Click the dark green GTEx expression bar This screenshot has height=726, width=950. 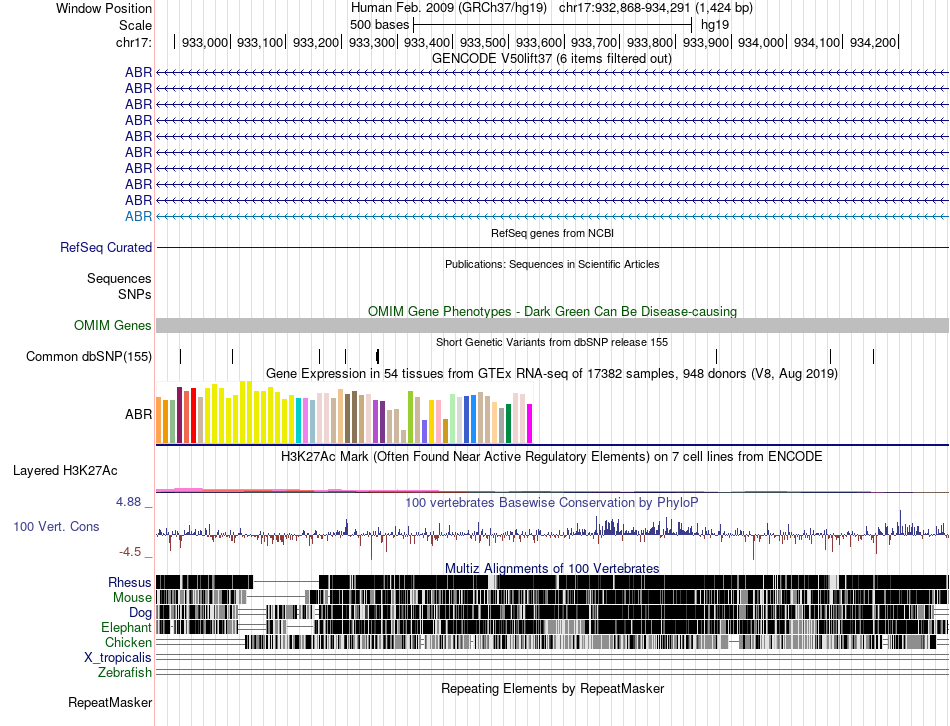508,424
